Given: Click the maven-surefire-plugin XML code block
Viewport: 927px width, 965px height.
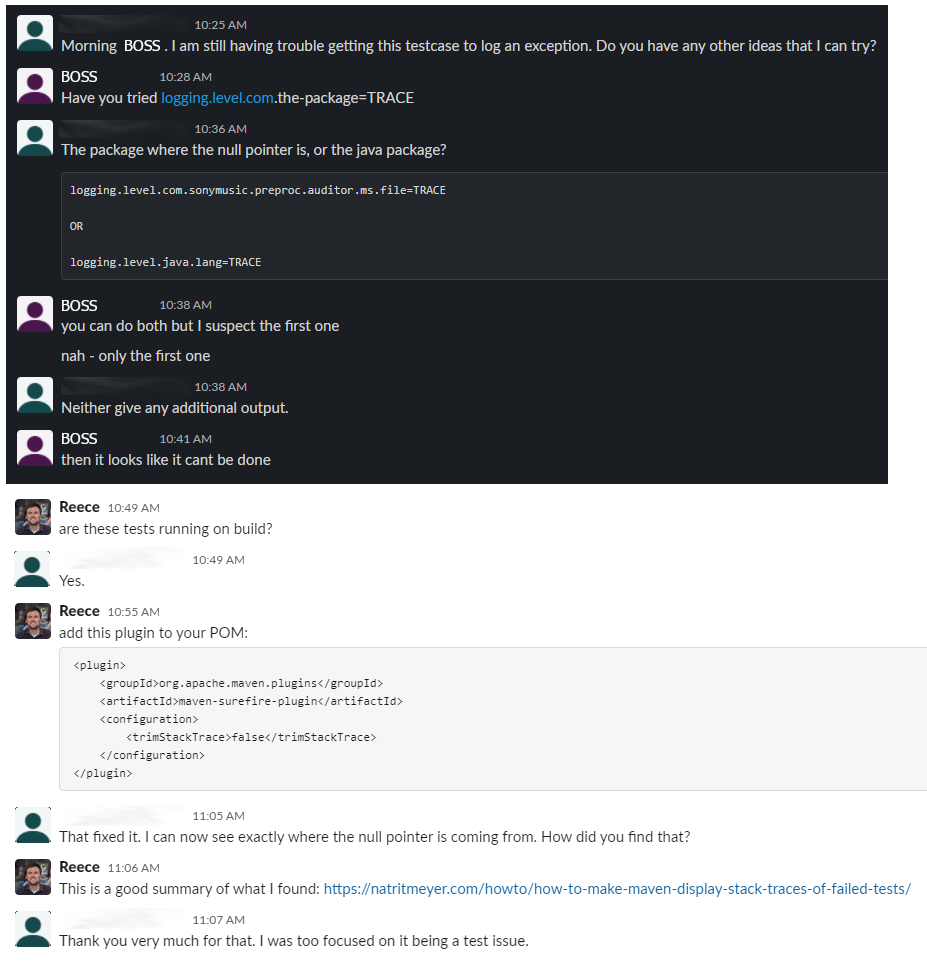Looking at the screenshot, I should 493,719.
